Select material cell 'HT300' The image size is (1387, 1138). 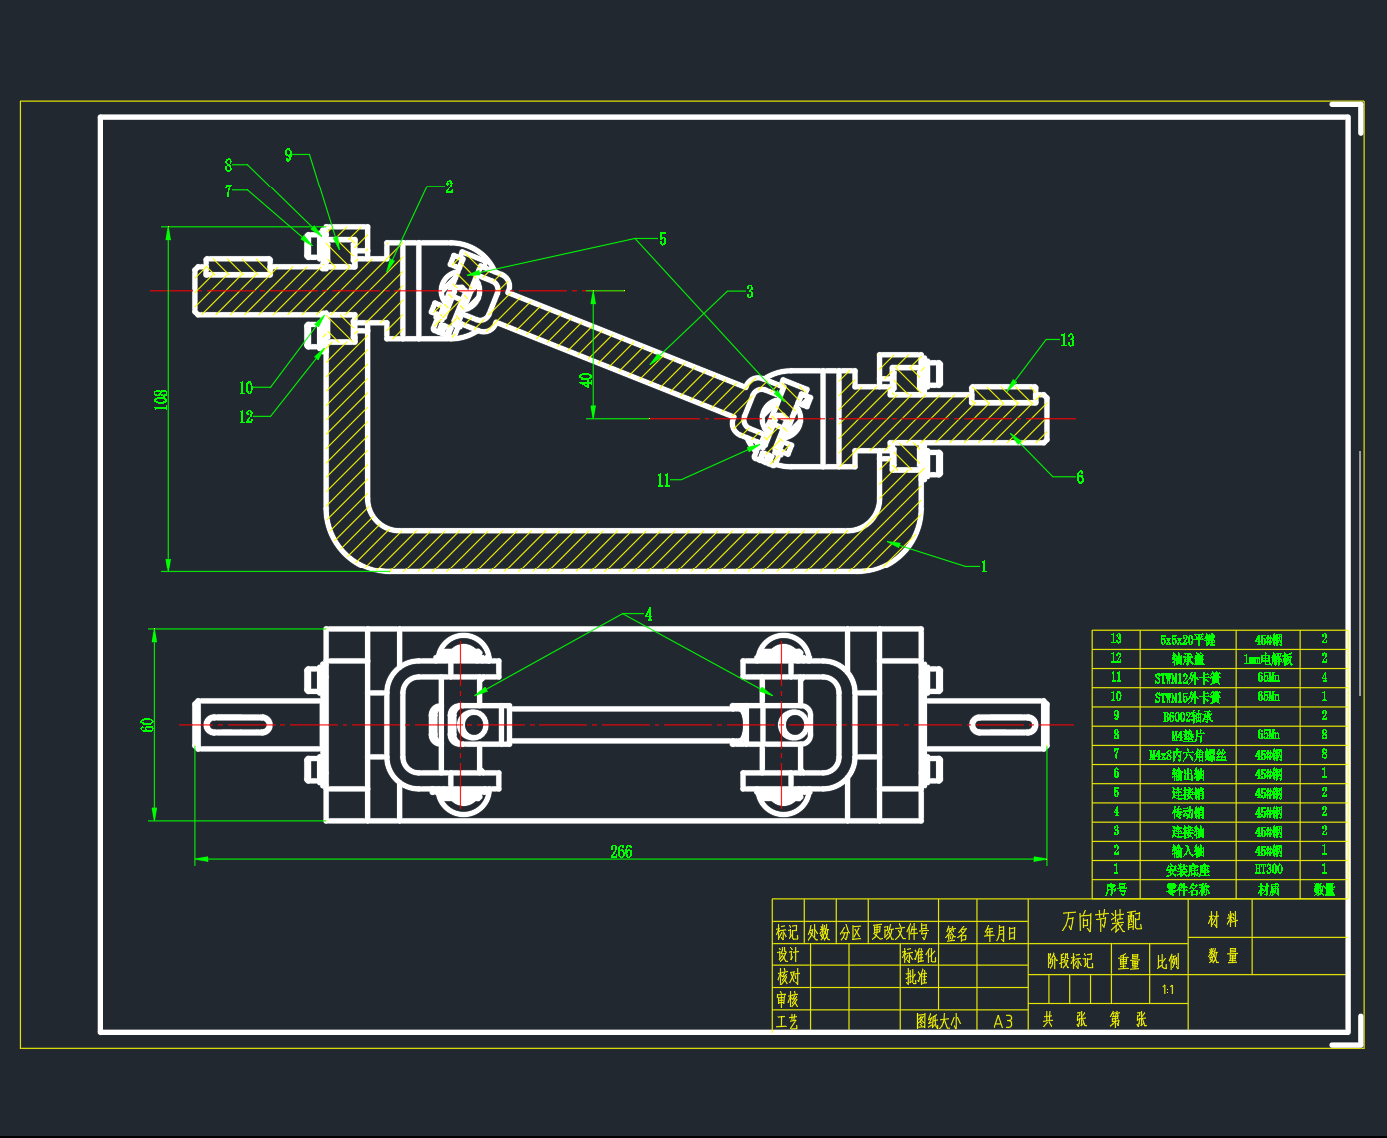click(1269, 870)
